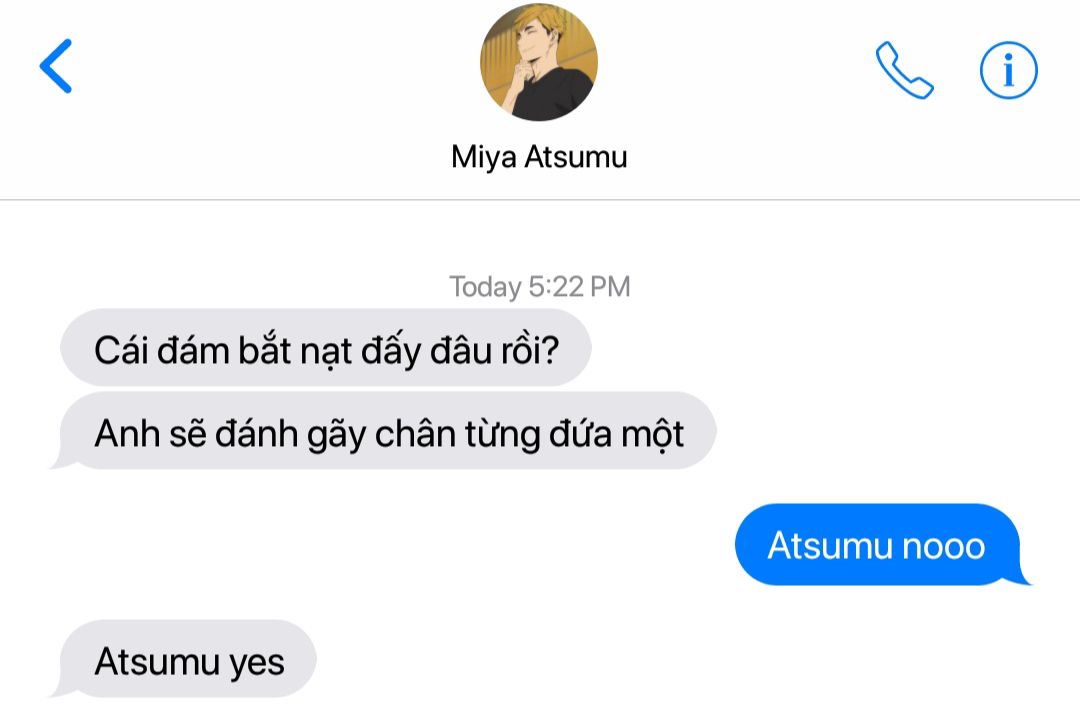This screenshot has height=722, width=1080.
Task: Open Miya Atsumu's profile picture
Action: (x=539, y=62)
